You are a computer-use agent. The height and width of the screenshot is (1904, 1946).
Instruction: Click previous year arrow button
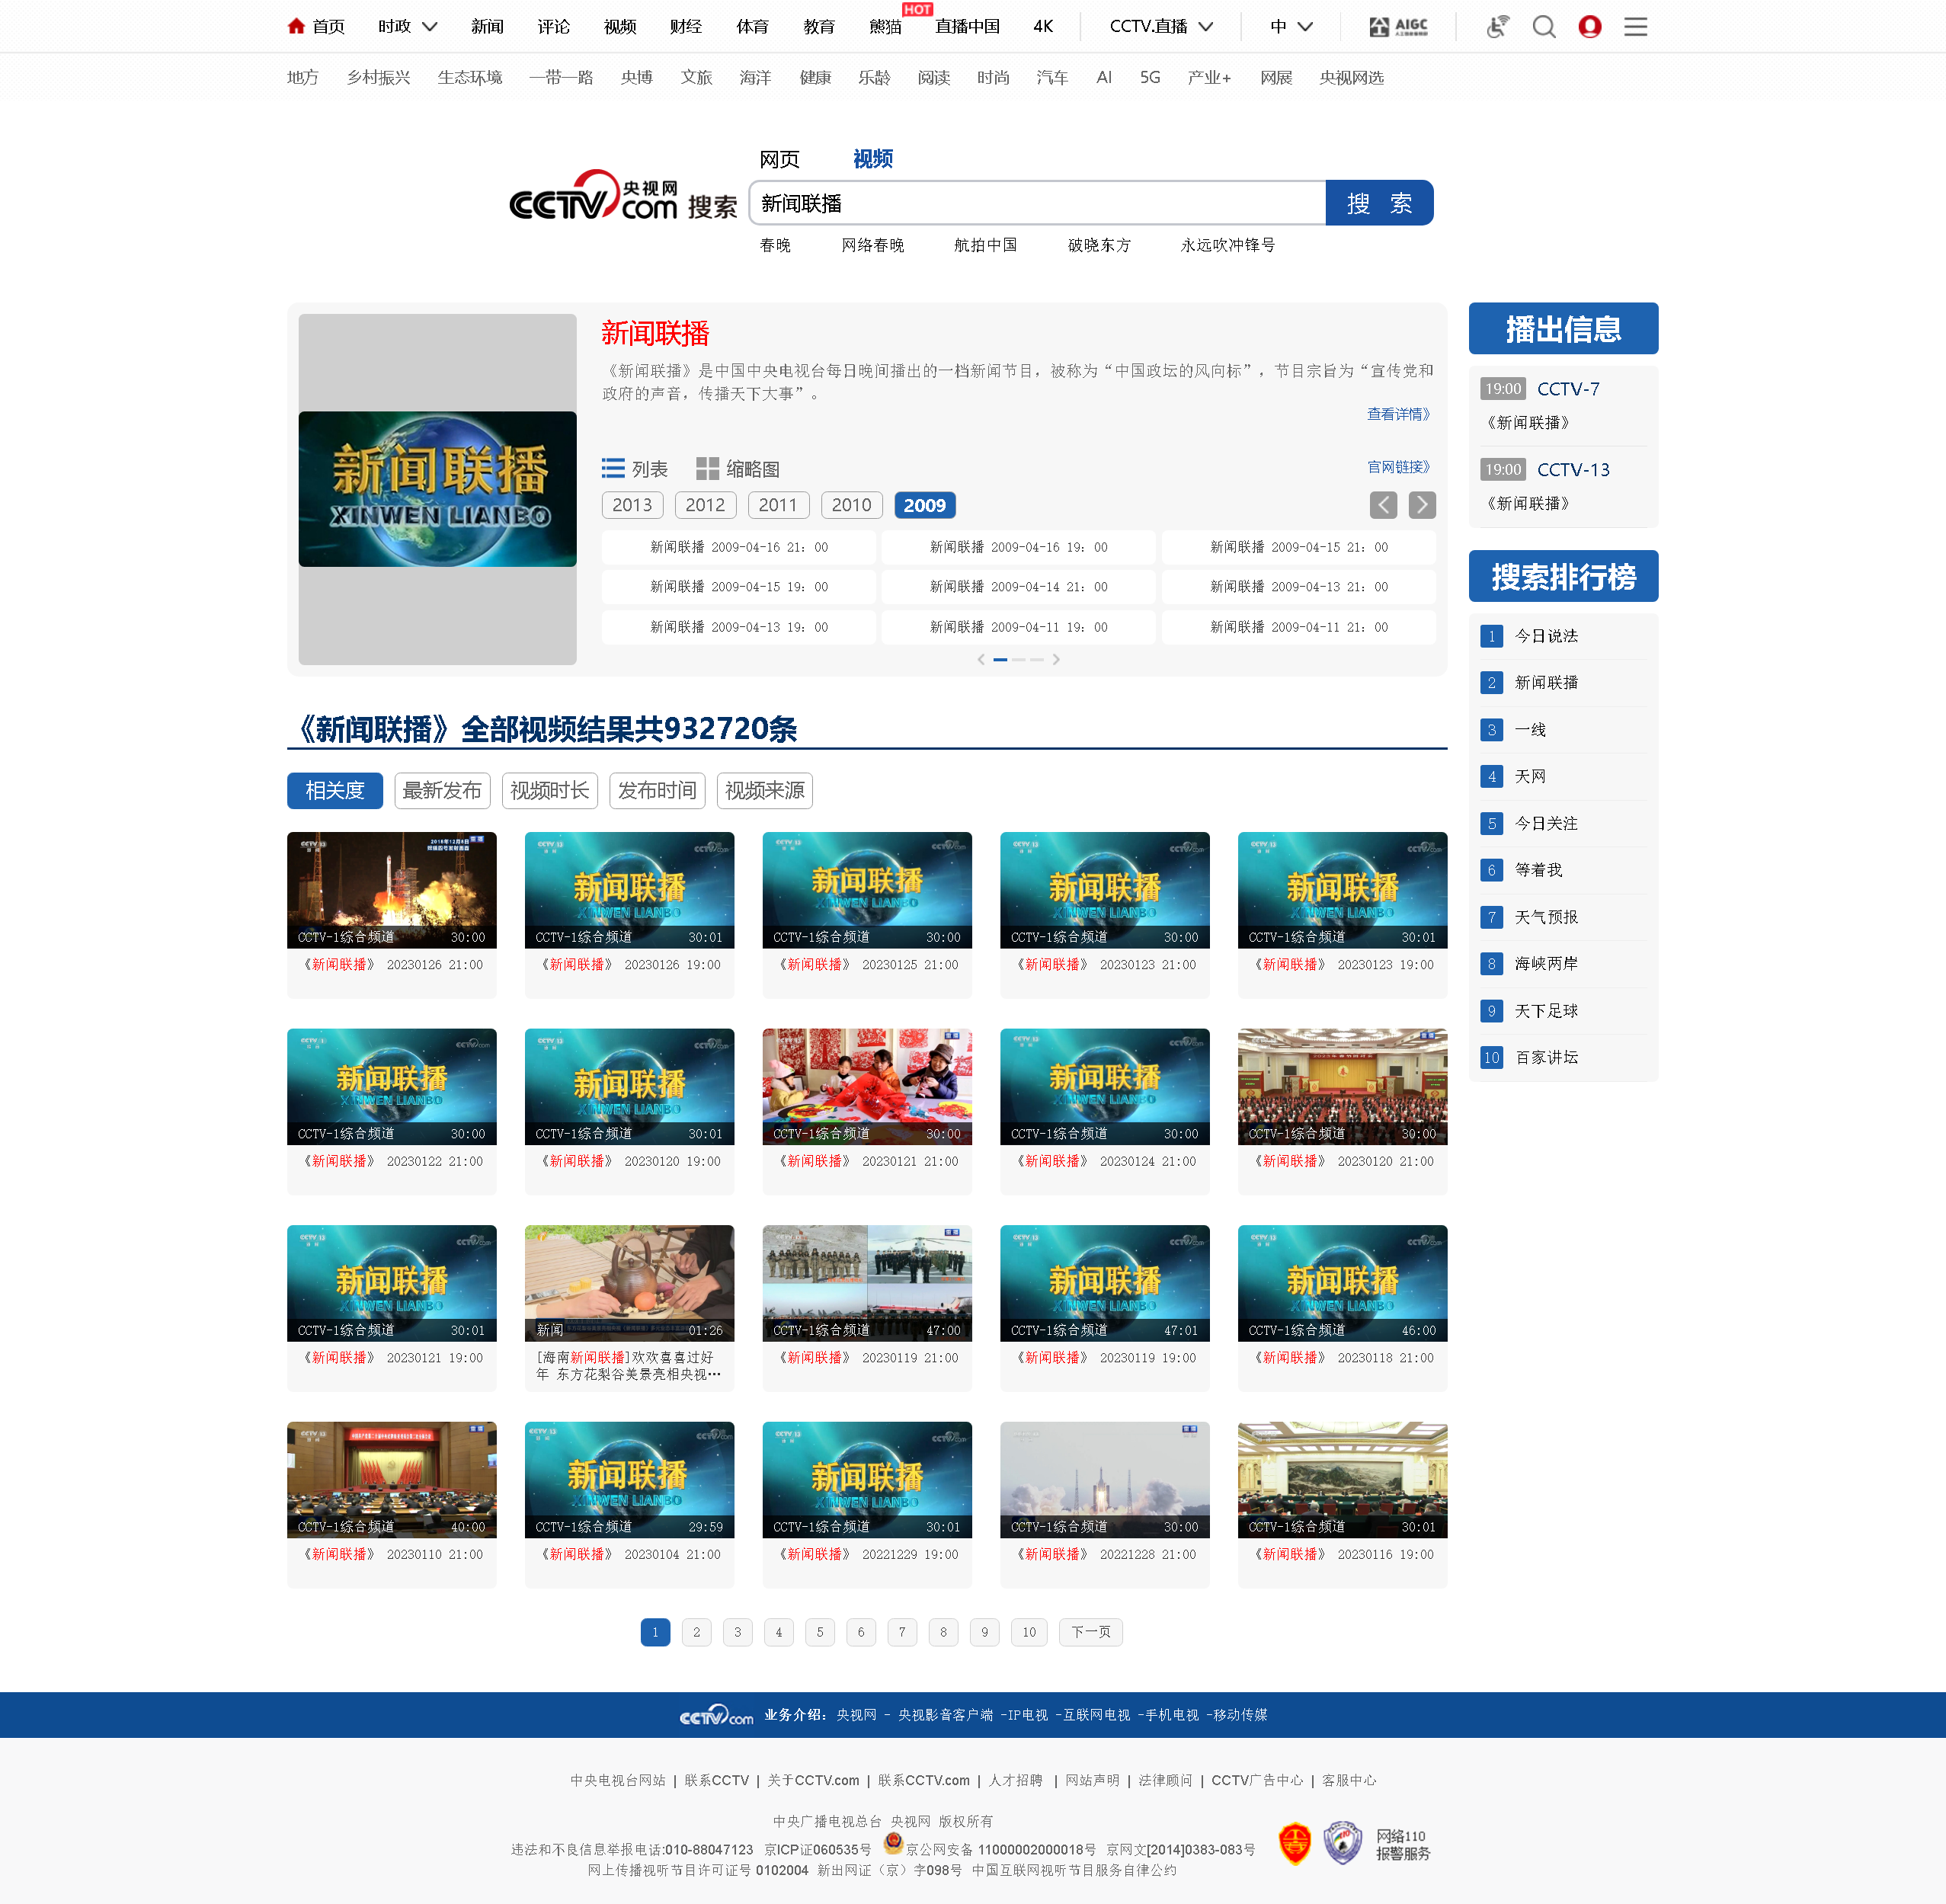(x=1383, y=505)
